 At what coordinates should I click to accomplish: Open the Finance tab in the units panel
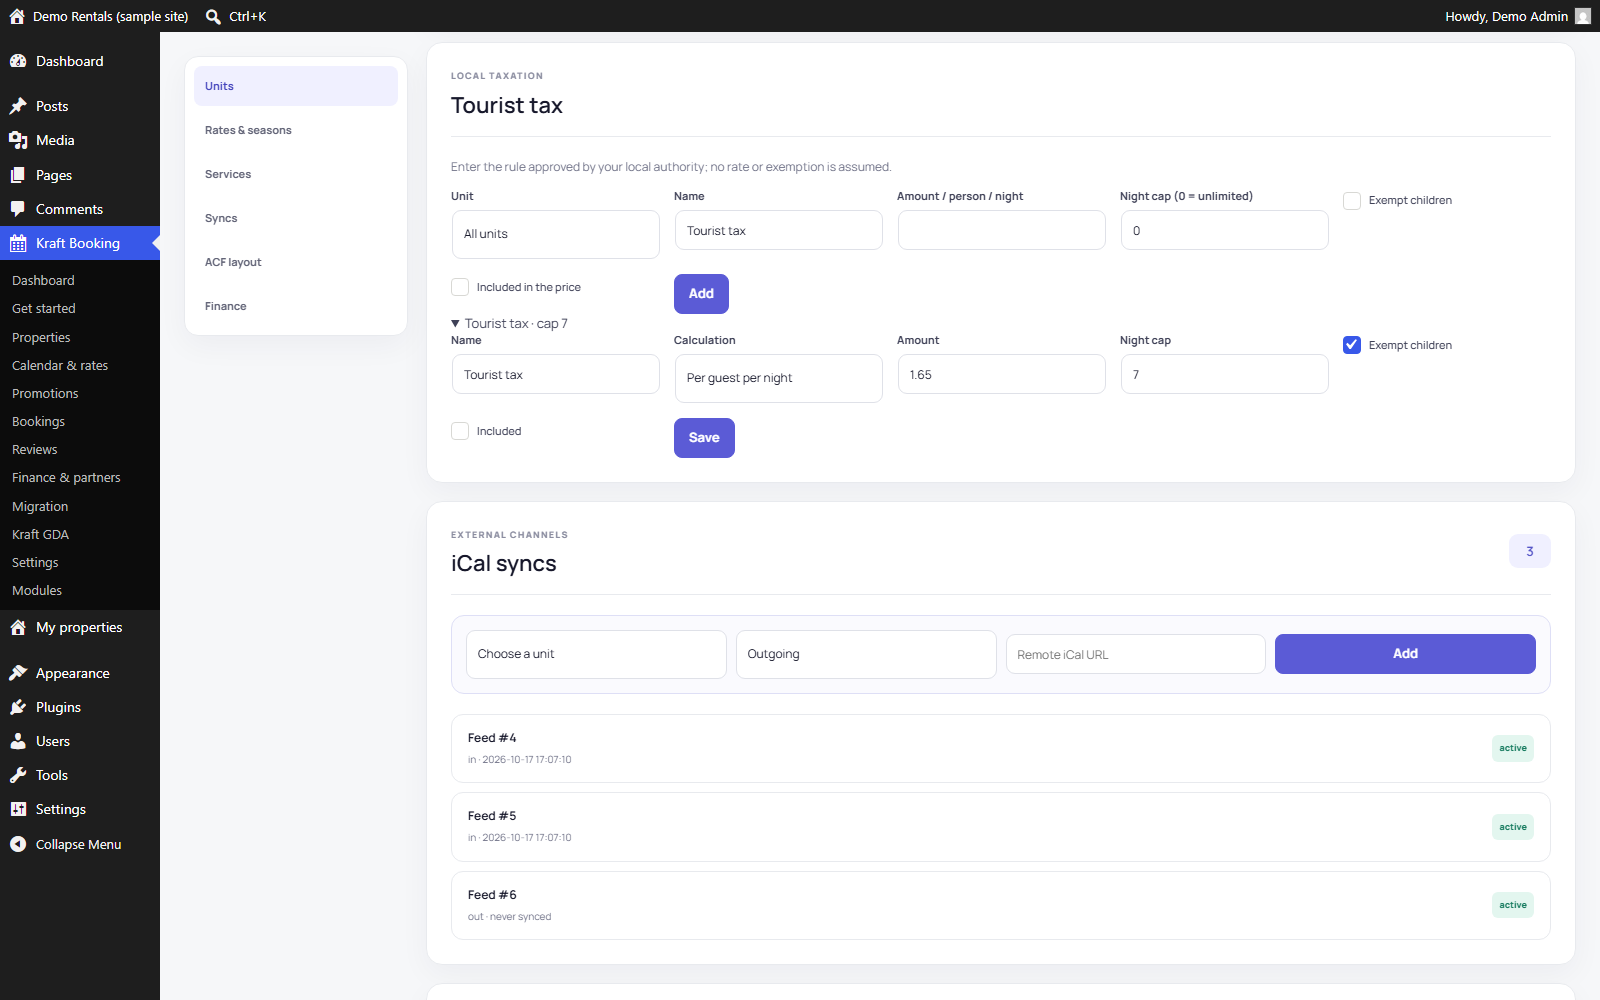pyautogui.click(x=296, y=306)
